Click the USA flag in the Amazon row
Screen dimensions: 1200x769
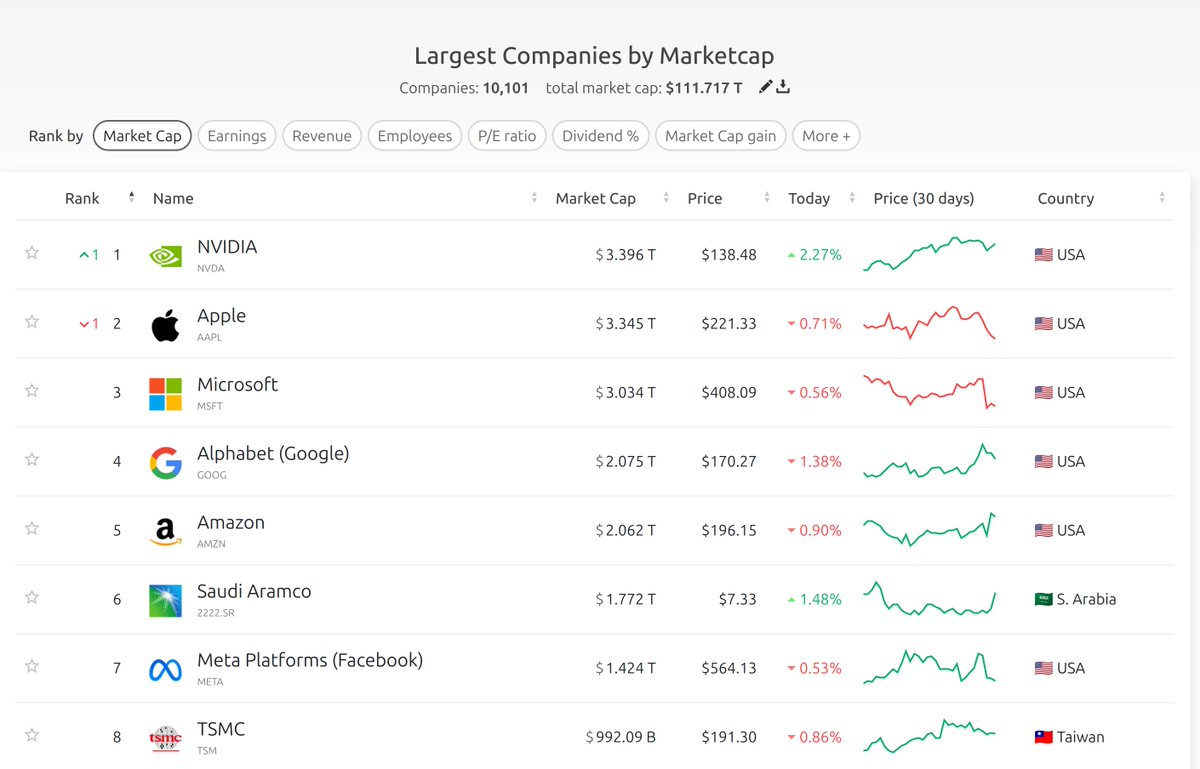pyautogui.click(x=1043, y=531)
